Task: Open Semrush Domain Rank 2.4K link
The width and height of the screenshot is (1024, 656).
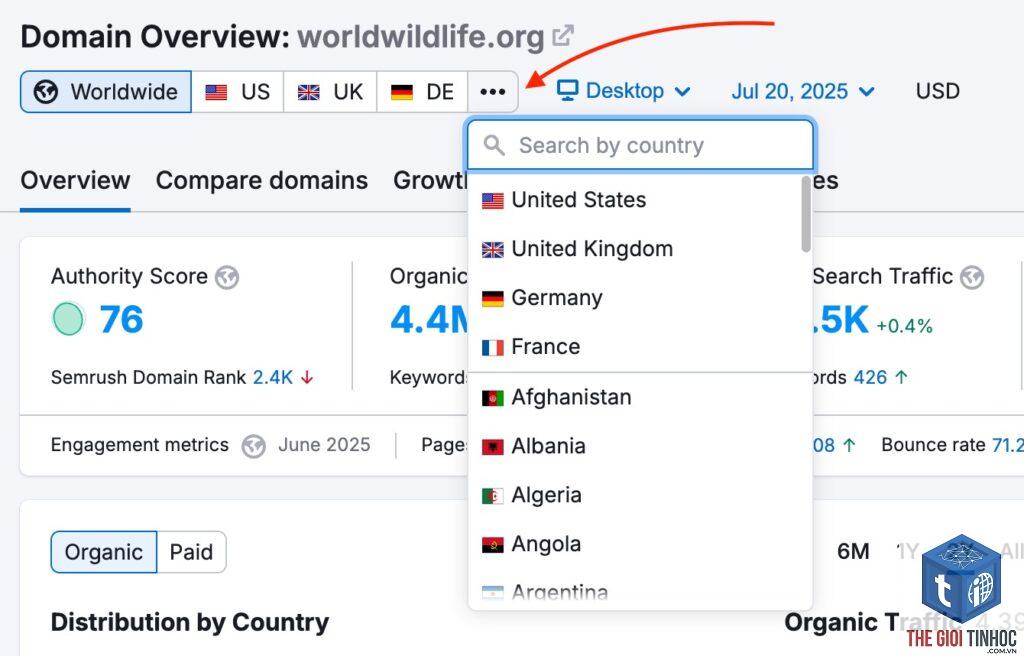Action: click(x=273, y=377)
